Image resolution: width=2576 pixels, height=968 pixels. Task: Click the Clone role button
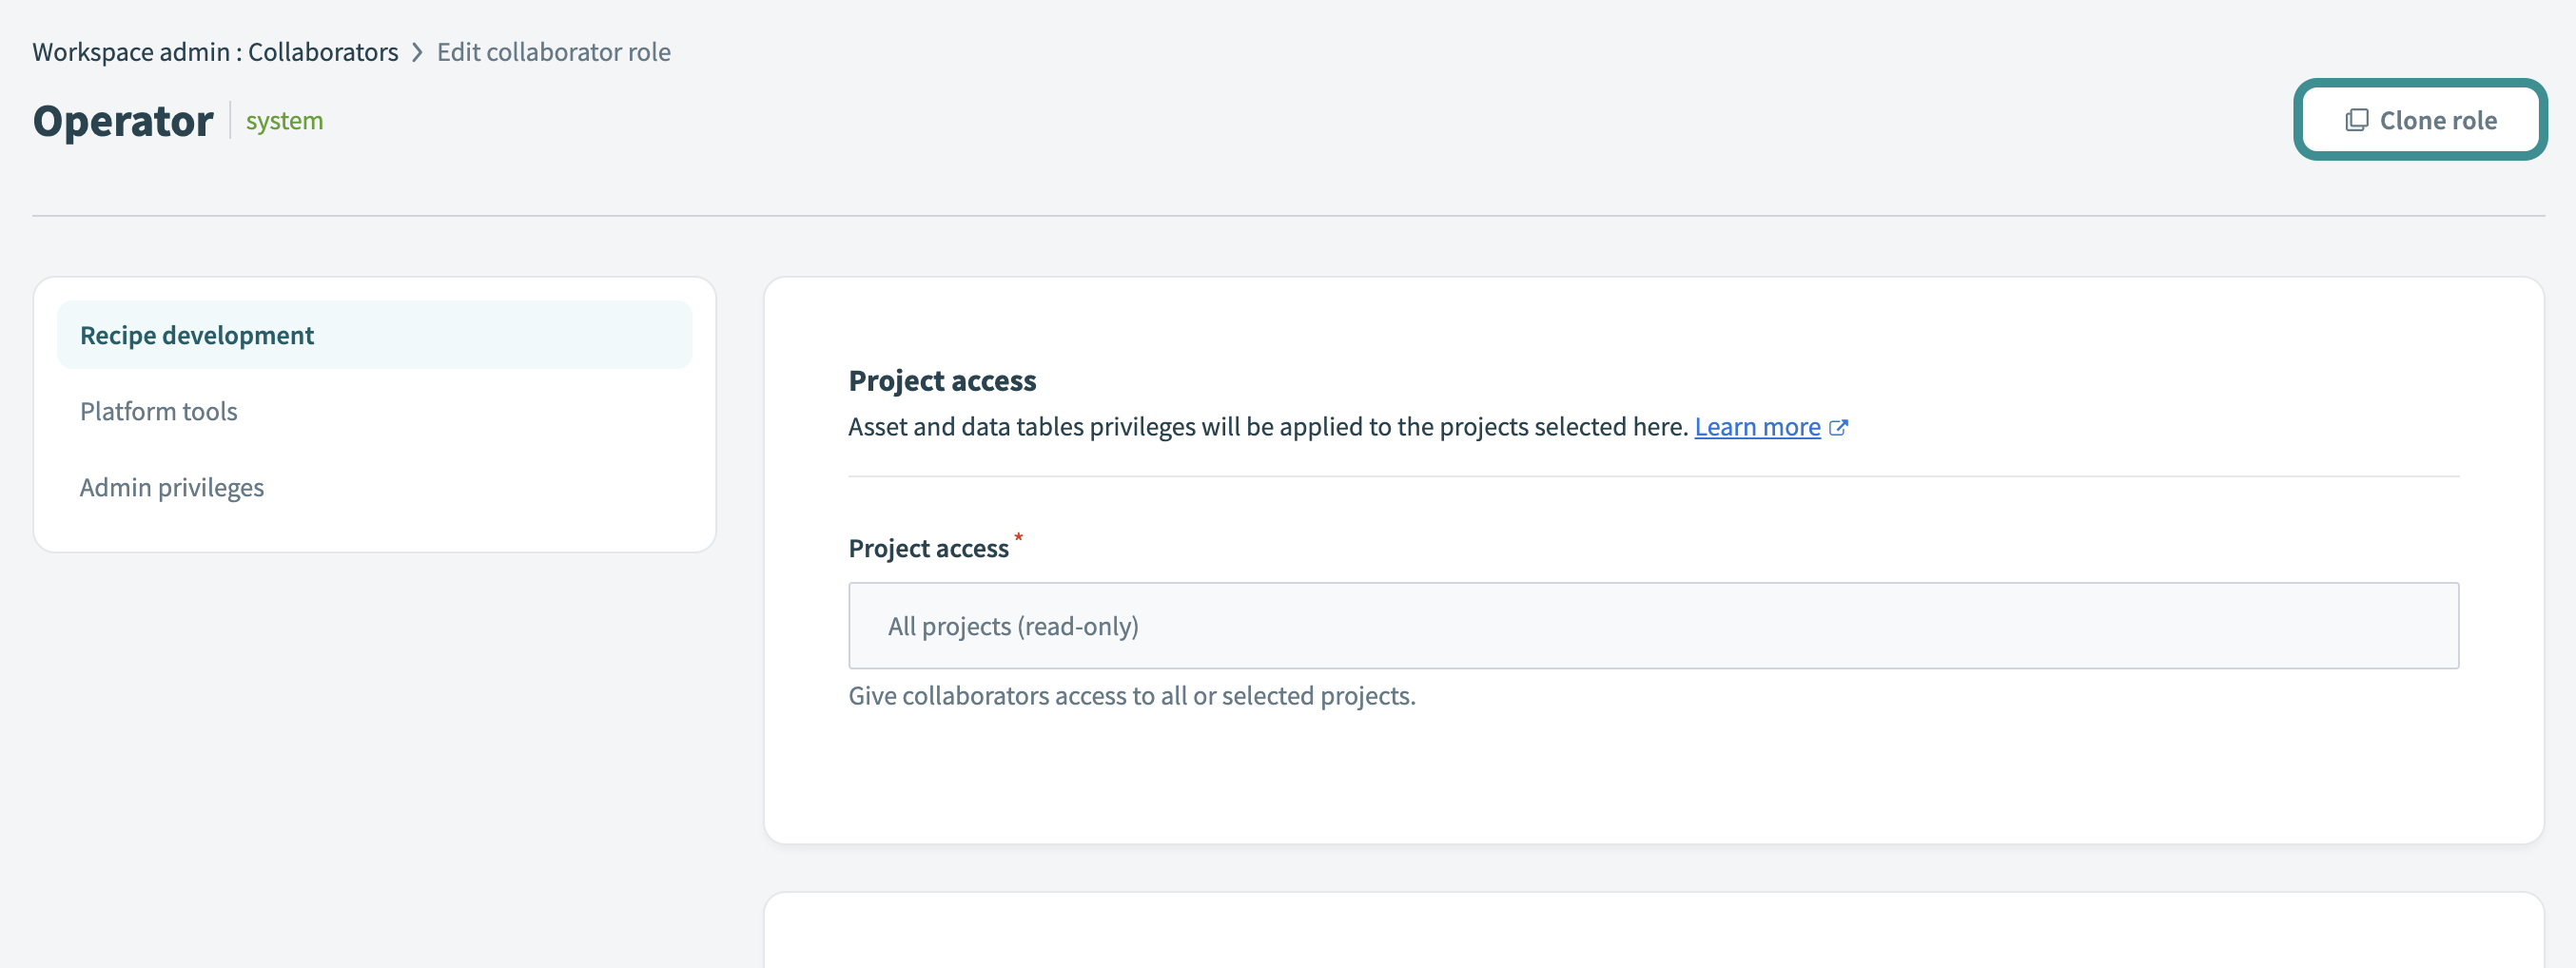click(x=2419, y=120)
